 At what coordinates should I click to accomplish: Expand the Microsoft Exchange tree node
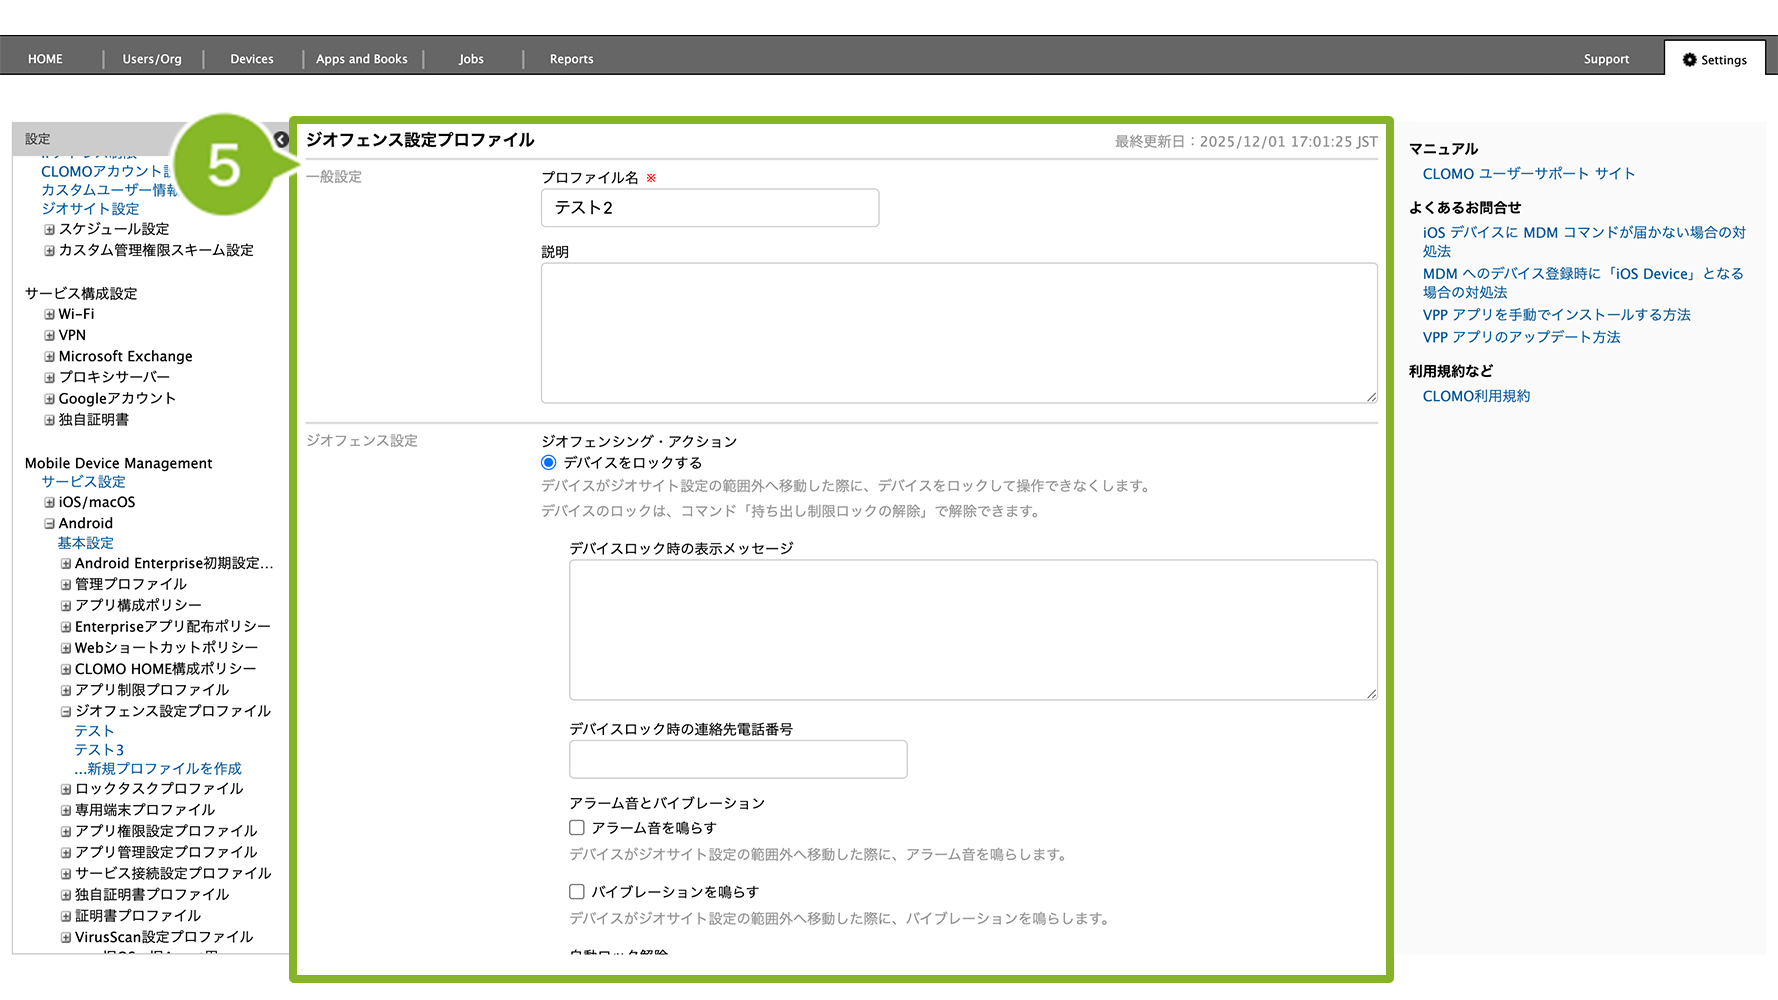tap(49, 357)
